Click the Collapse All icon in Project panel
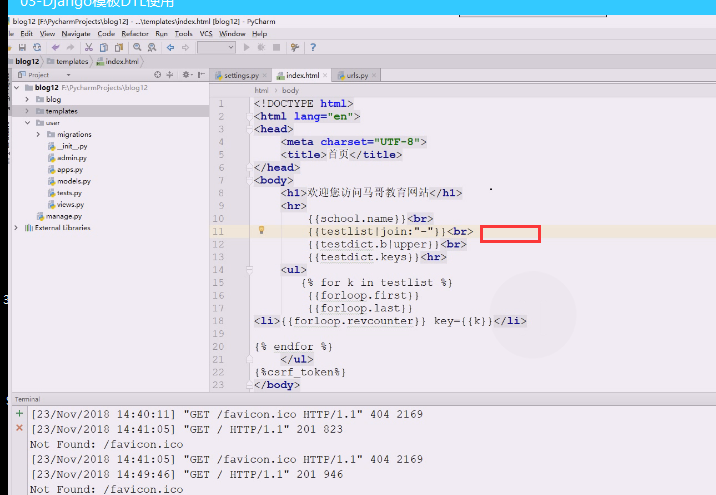 (170, 74)
